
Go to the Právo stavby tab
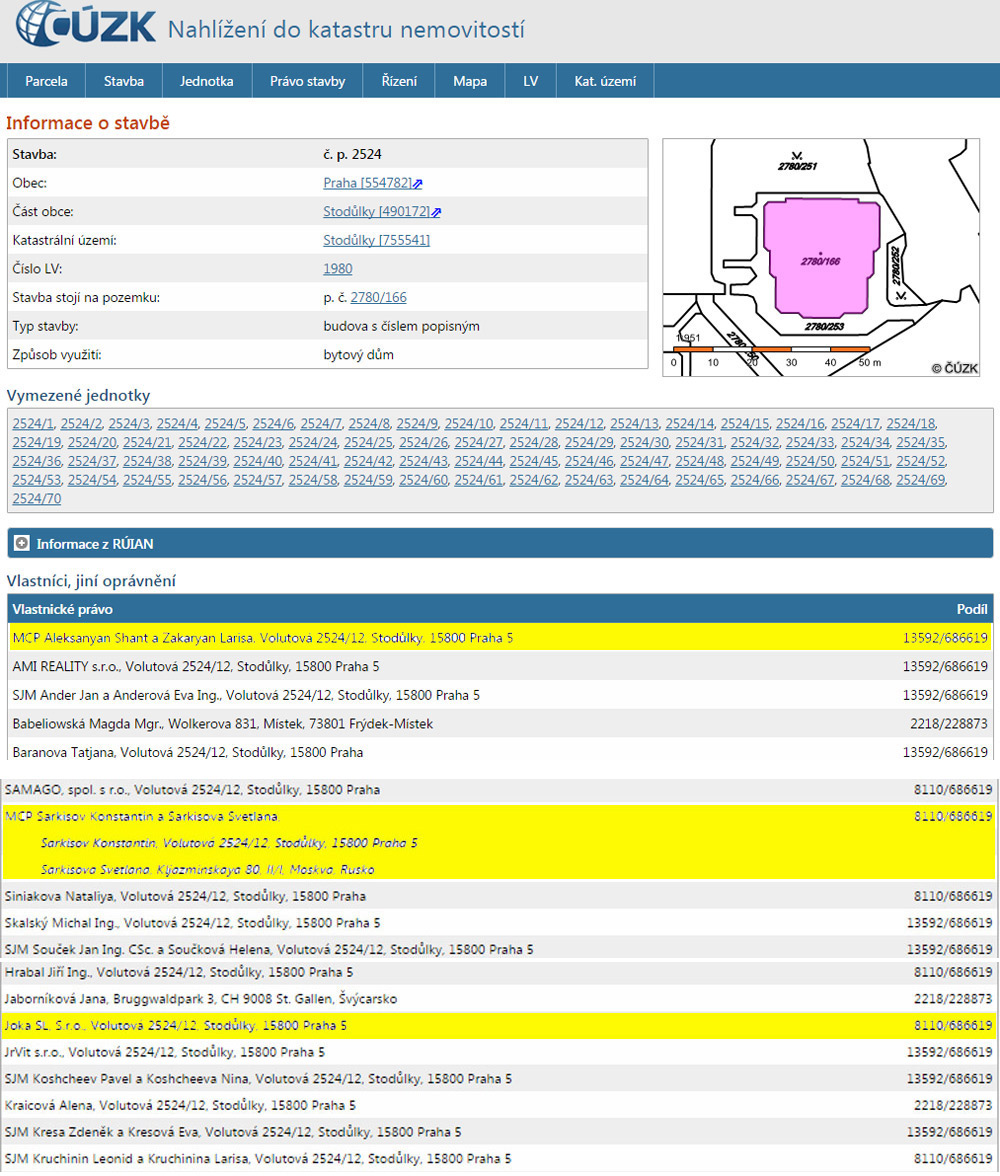coord(308,81)
